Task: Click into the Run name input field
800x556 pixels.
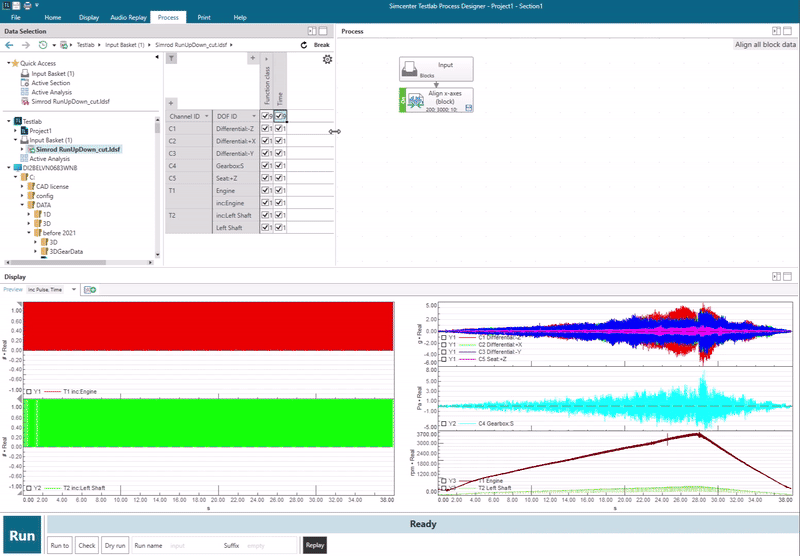Action: [x=194, y=546]
